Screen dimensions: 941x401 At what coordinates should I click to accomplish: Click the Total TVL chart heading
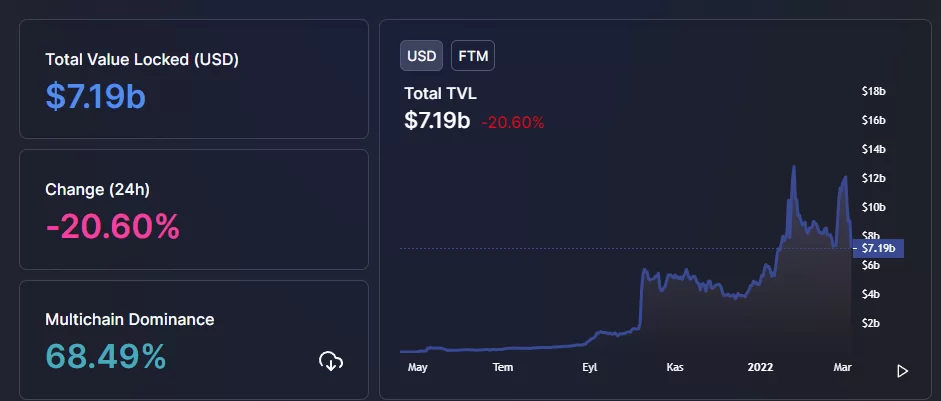pyautogui.click(x=440, y=93)
